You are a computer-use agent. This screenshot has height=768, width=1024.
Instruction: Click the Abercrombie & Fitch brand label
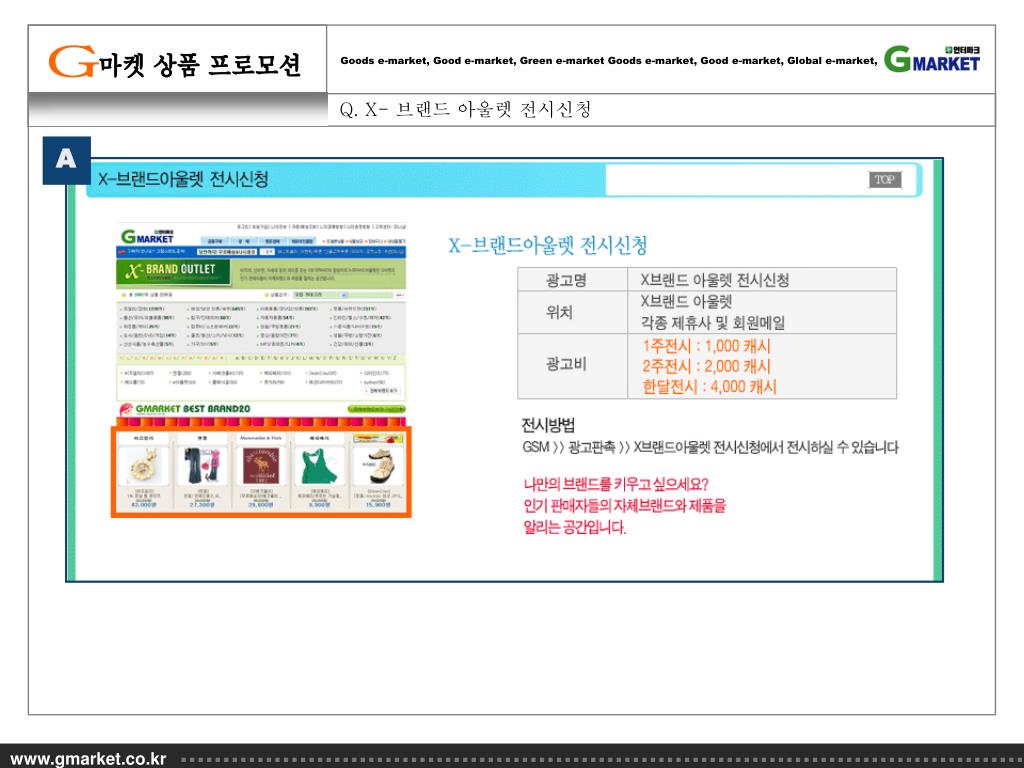coord(261,438)
